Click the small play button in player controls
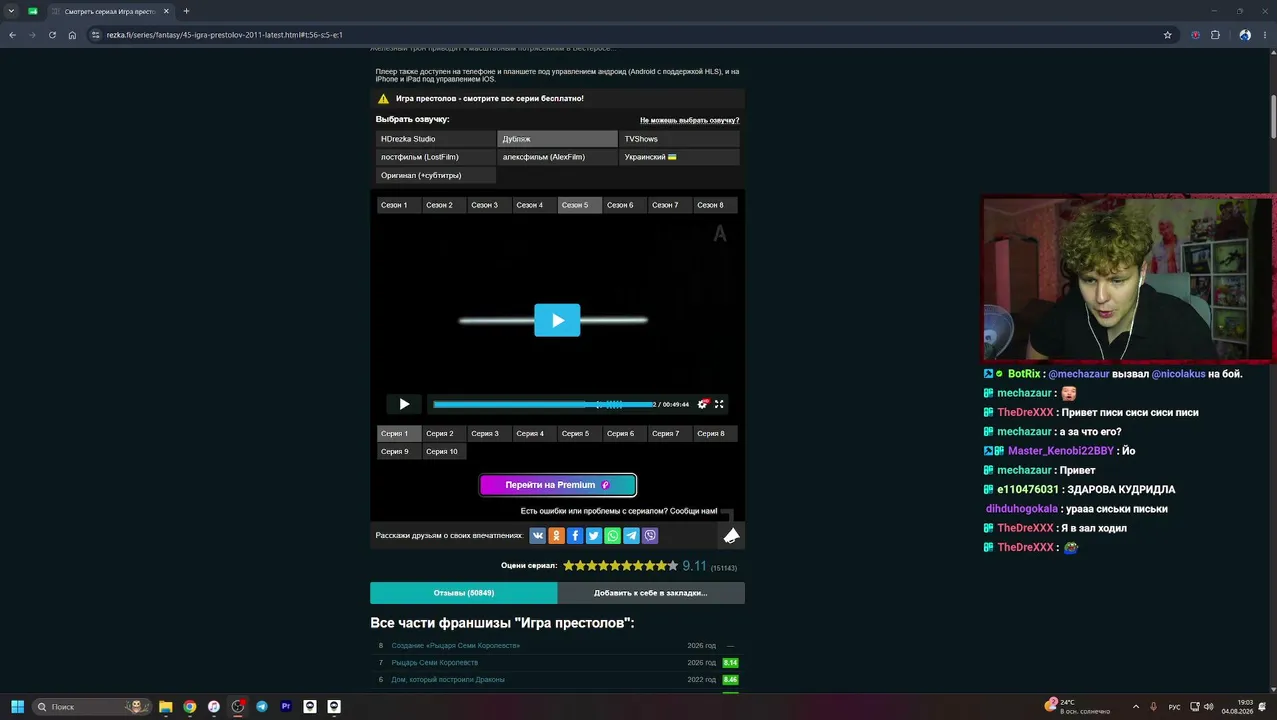Image resolution: width=1277 pixels, height=720 pixels. tap(404, 404)
